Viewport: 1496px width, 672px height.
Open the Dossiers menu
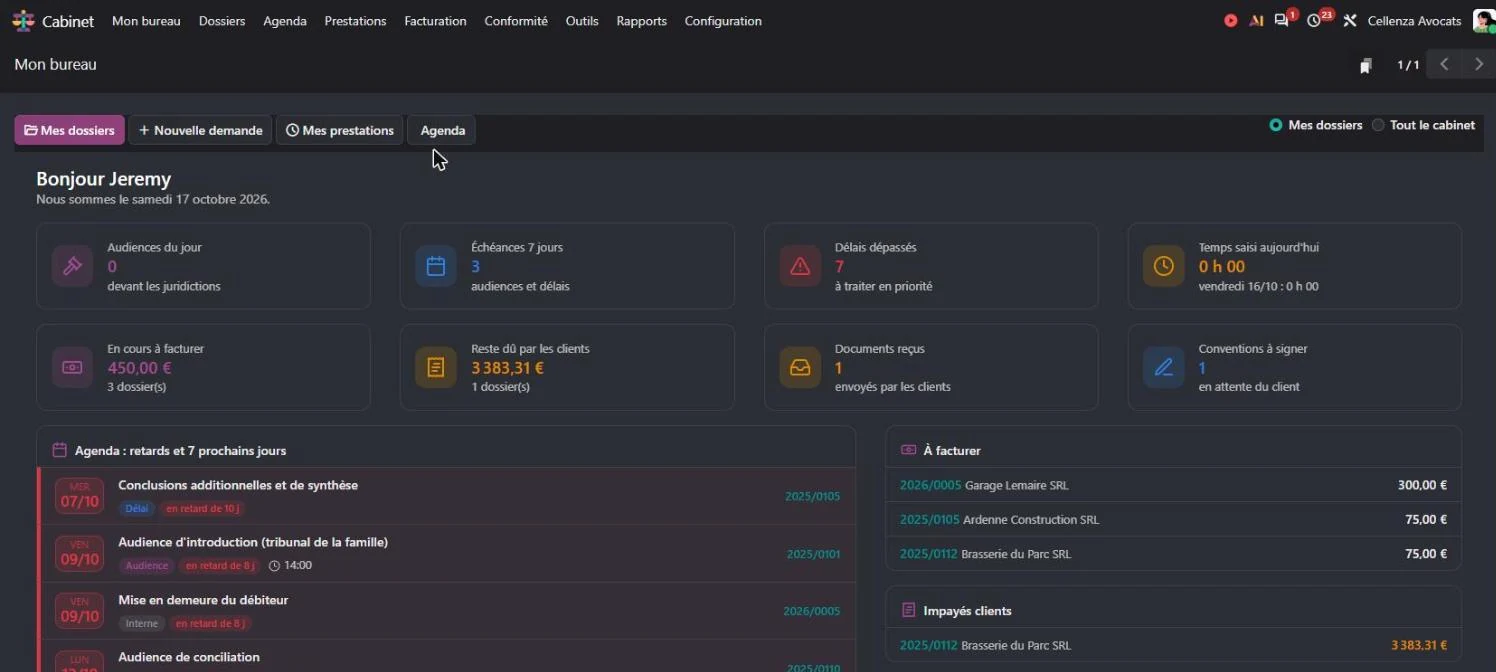tap(222, 21)
